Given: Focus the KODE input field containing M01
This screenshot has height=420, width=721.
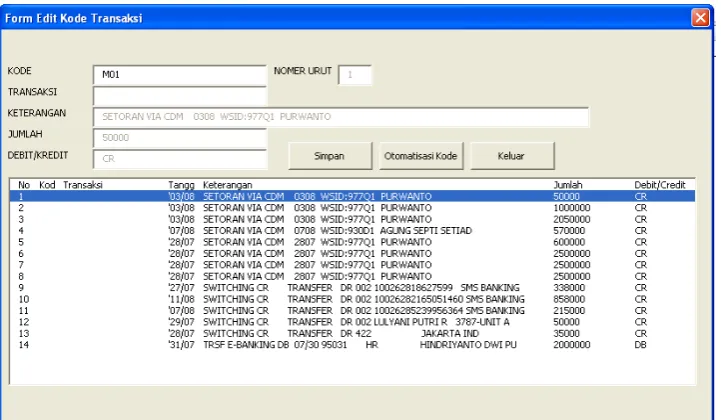Looking at the screenshot, I should click(x=180, y=75).
